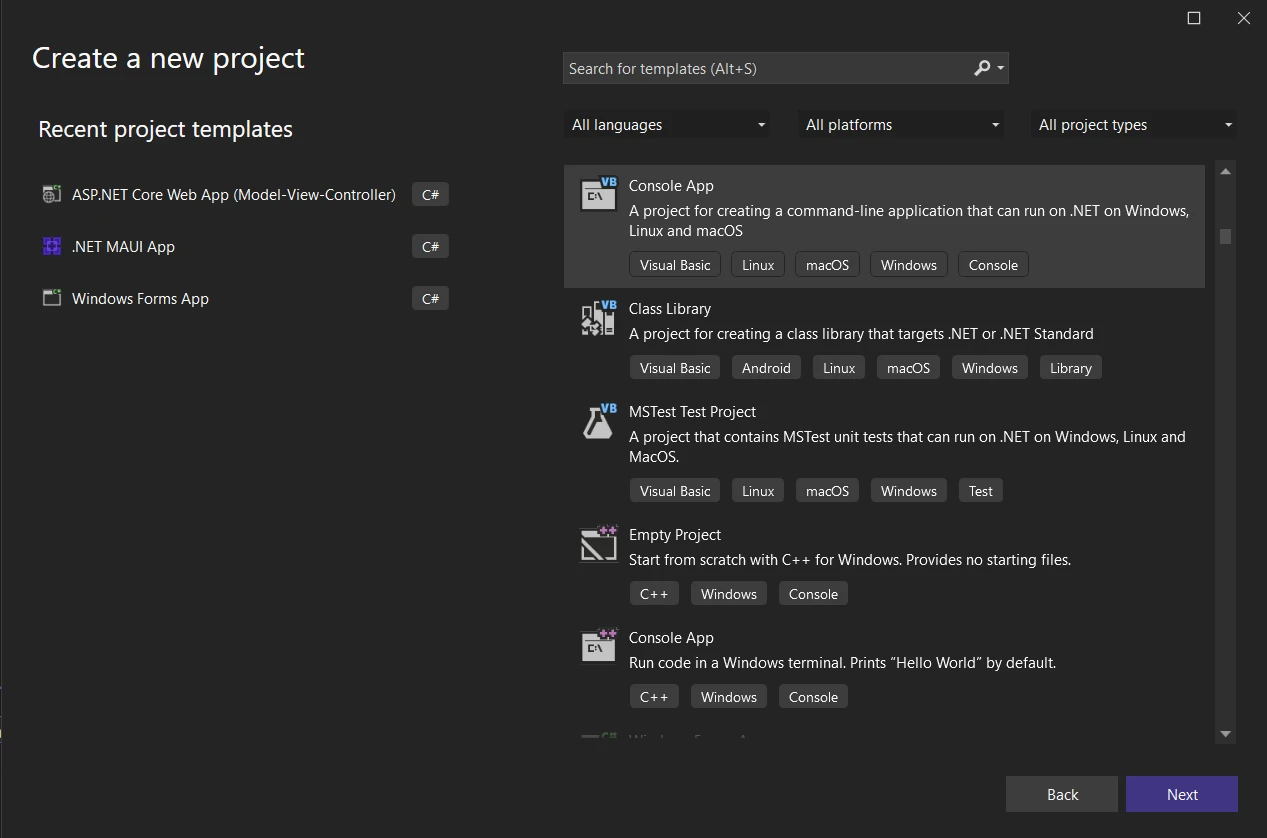Open the All languages dropdown

(668, 125)
